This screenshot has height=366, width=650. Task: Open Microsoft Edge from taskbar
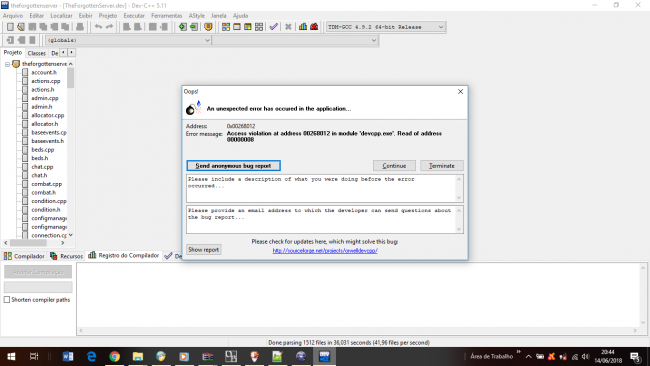[91, 356]
